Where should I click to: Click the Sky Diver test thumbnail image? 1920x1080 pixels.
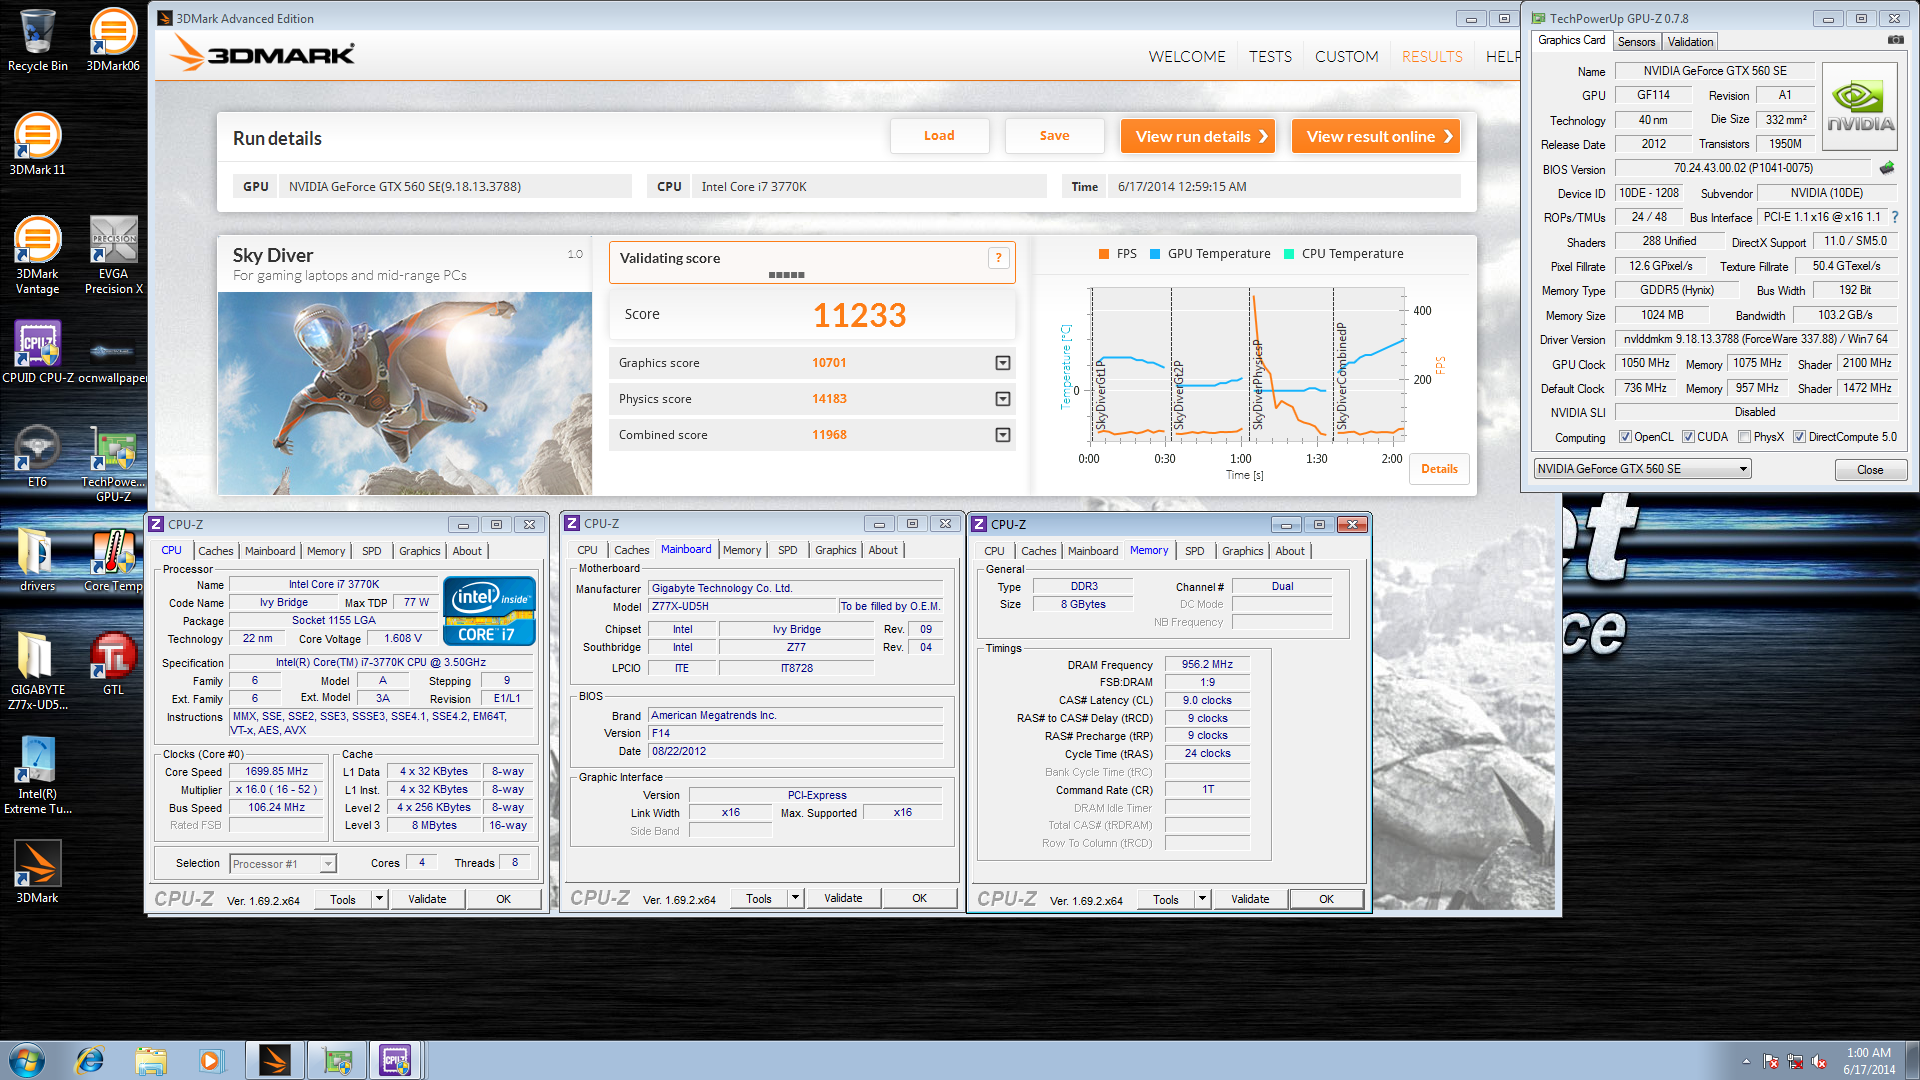[405, 393]
